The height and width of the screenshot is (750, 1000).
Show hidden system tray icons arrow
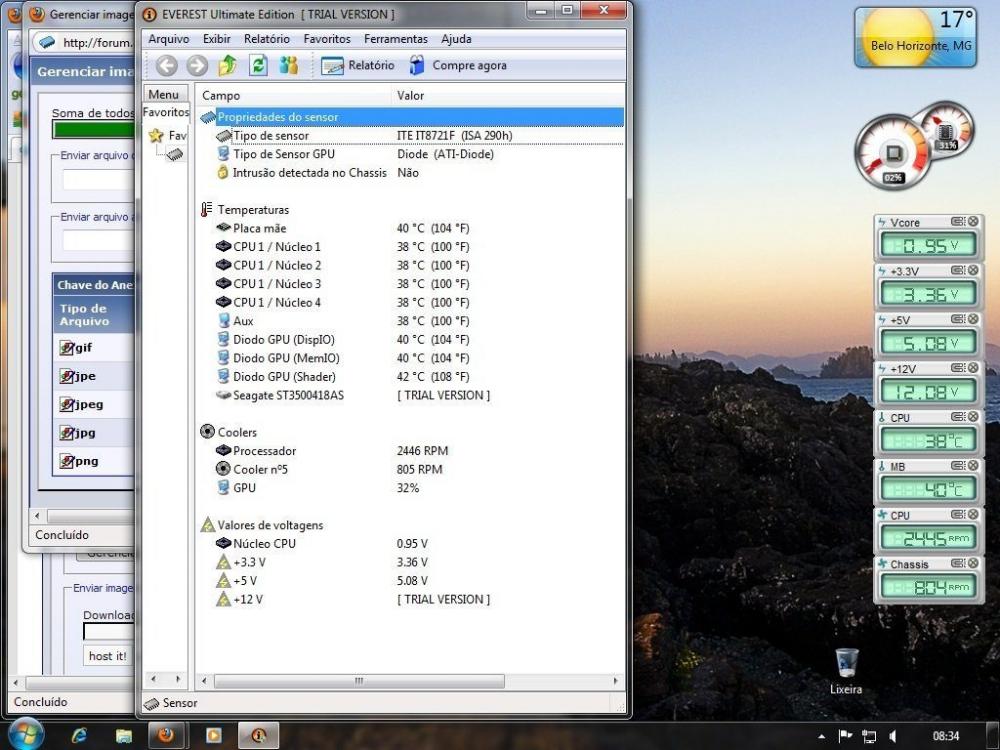(822, 736)
